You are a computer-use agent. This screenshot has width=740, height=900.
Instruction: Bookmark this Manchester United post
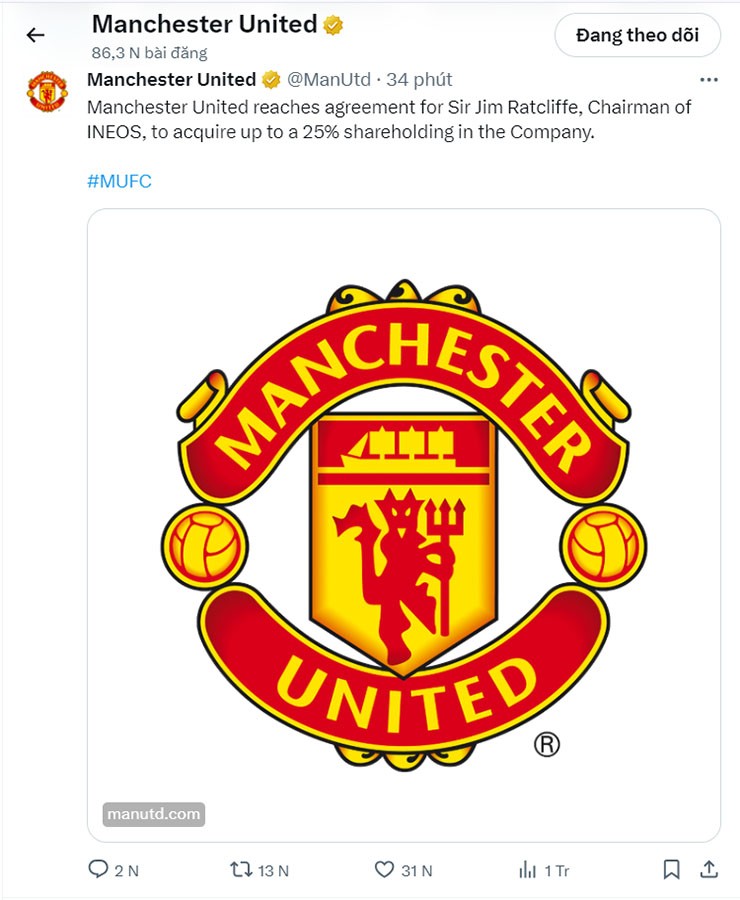tap(672, 869)
